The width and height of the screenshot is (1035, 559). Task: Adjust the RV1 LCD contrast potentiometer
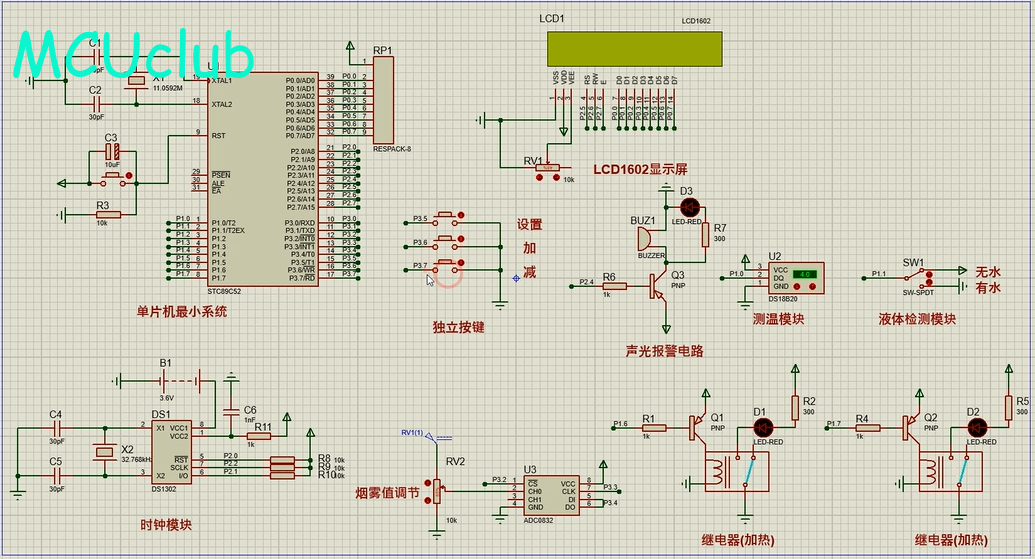pyautogui.click(x=547, y=168)
